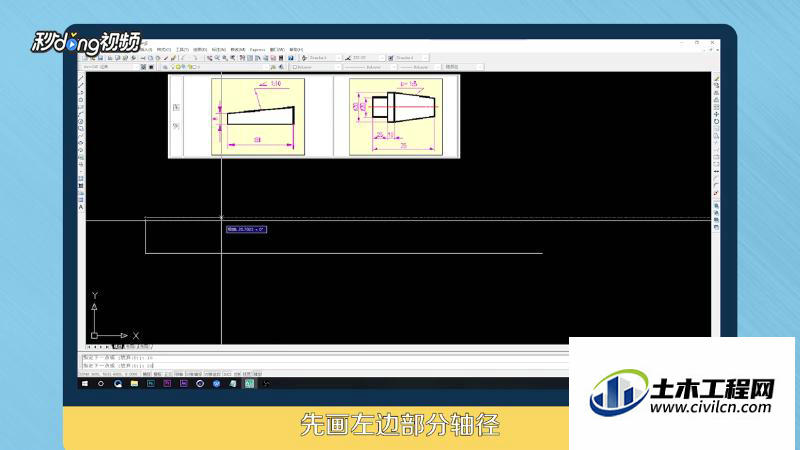
Task: Open File Explorer from the taskbar
Action: [x=134, y=383]
